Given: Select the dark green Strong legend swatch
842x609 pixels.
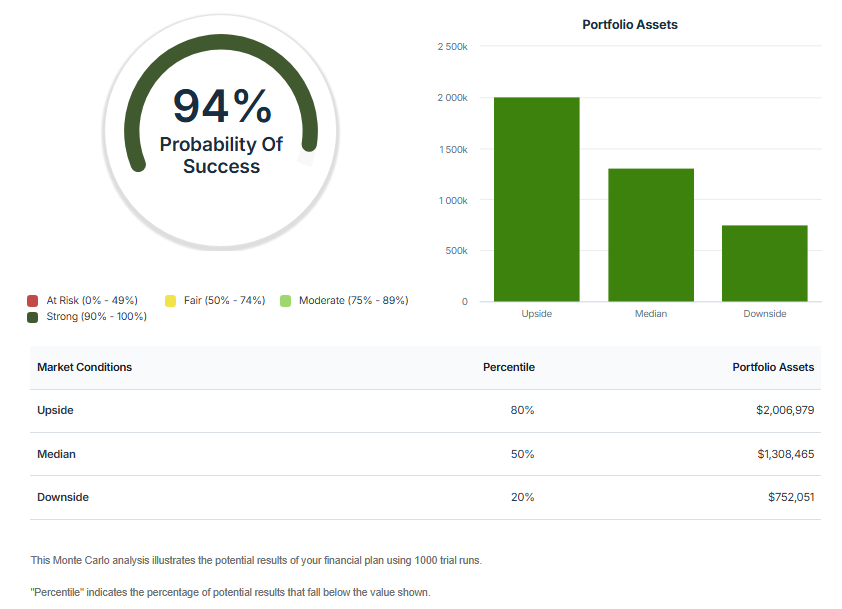Looking at the screenshot, I should click(x=33, y=317).
